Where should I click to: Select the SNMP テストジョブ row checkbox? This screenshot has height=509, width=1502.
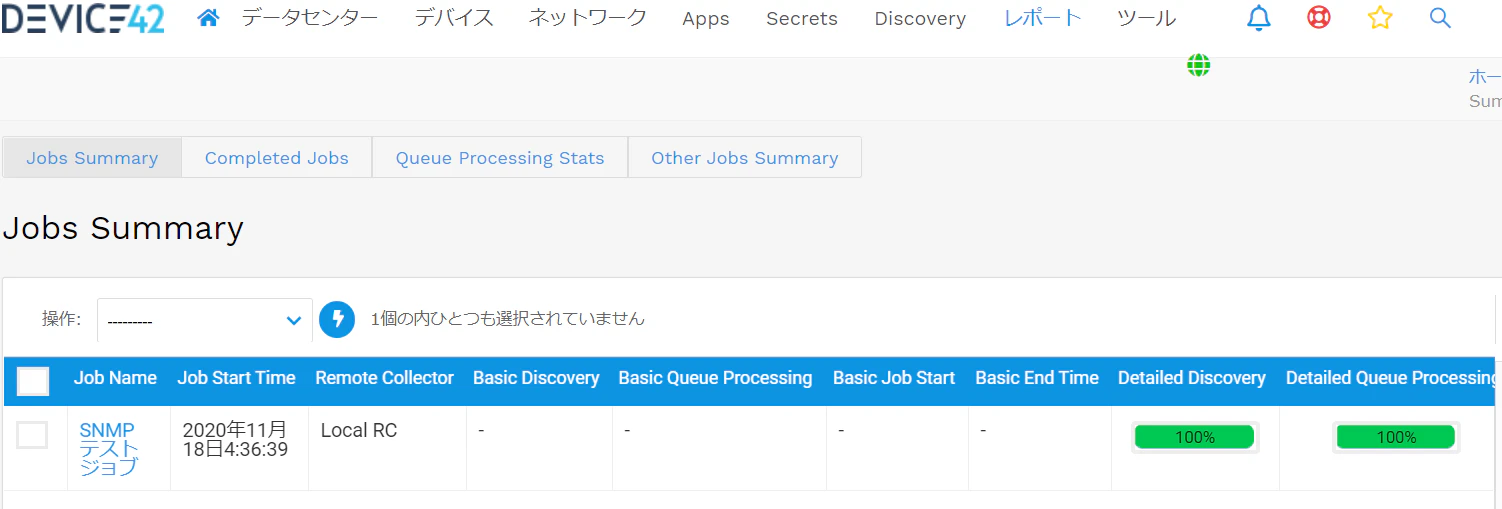click(32, 435)
